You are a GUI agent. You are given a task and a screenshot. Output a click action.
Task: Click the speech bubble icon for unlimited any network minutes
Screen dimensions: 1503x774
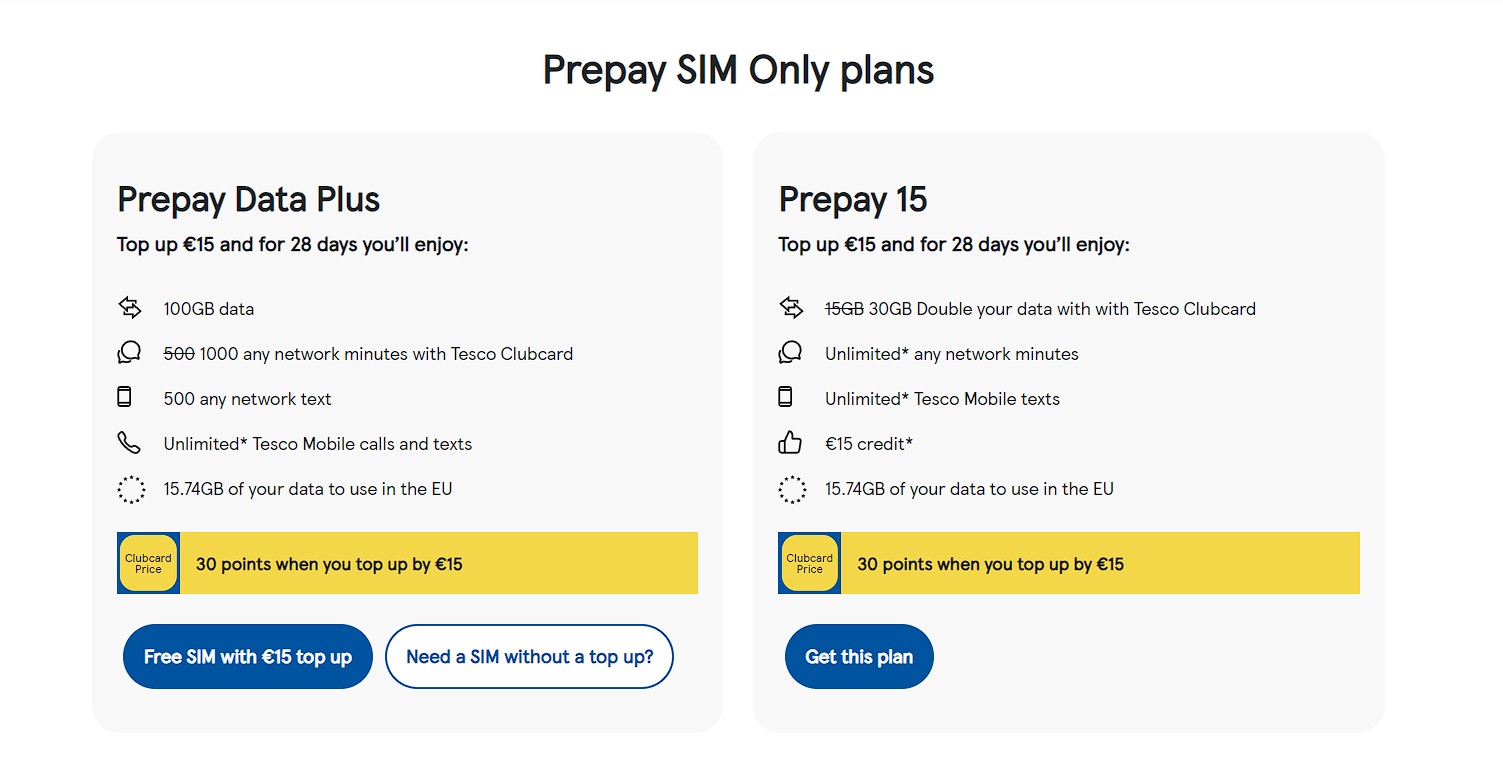[791, 352]
